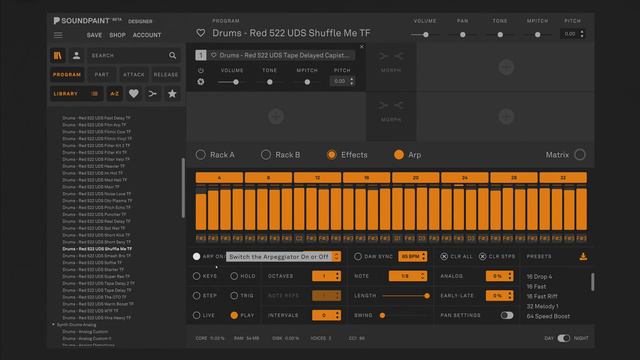Open Part 1 settings gear icon

200,82
